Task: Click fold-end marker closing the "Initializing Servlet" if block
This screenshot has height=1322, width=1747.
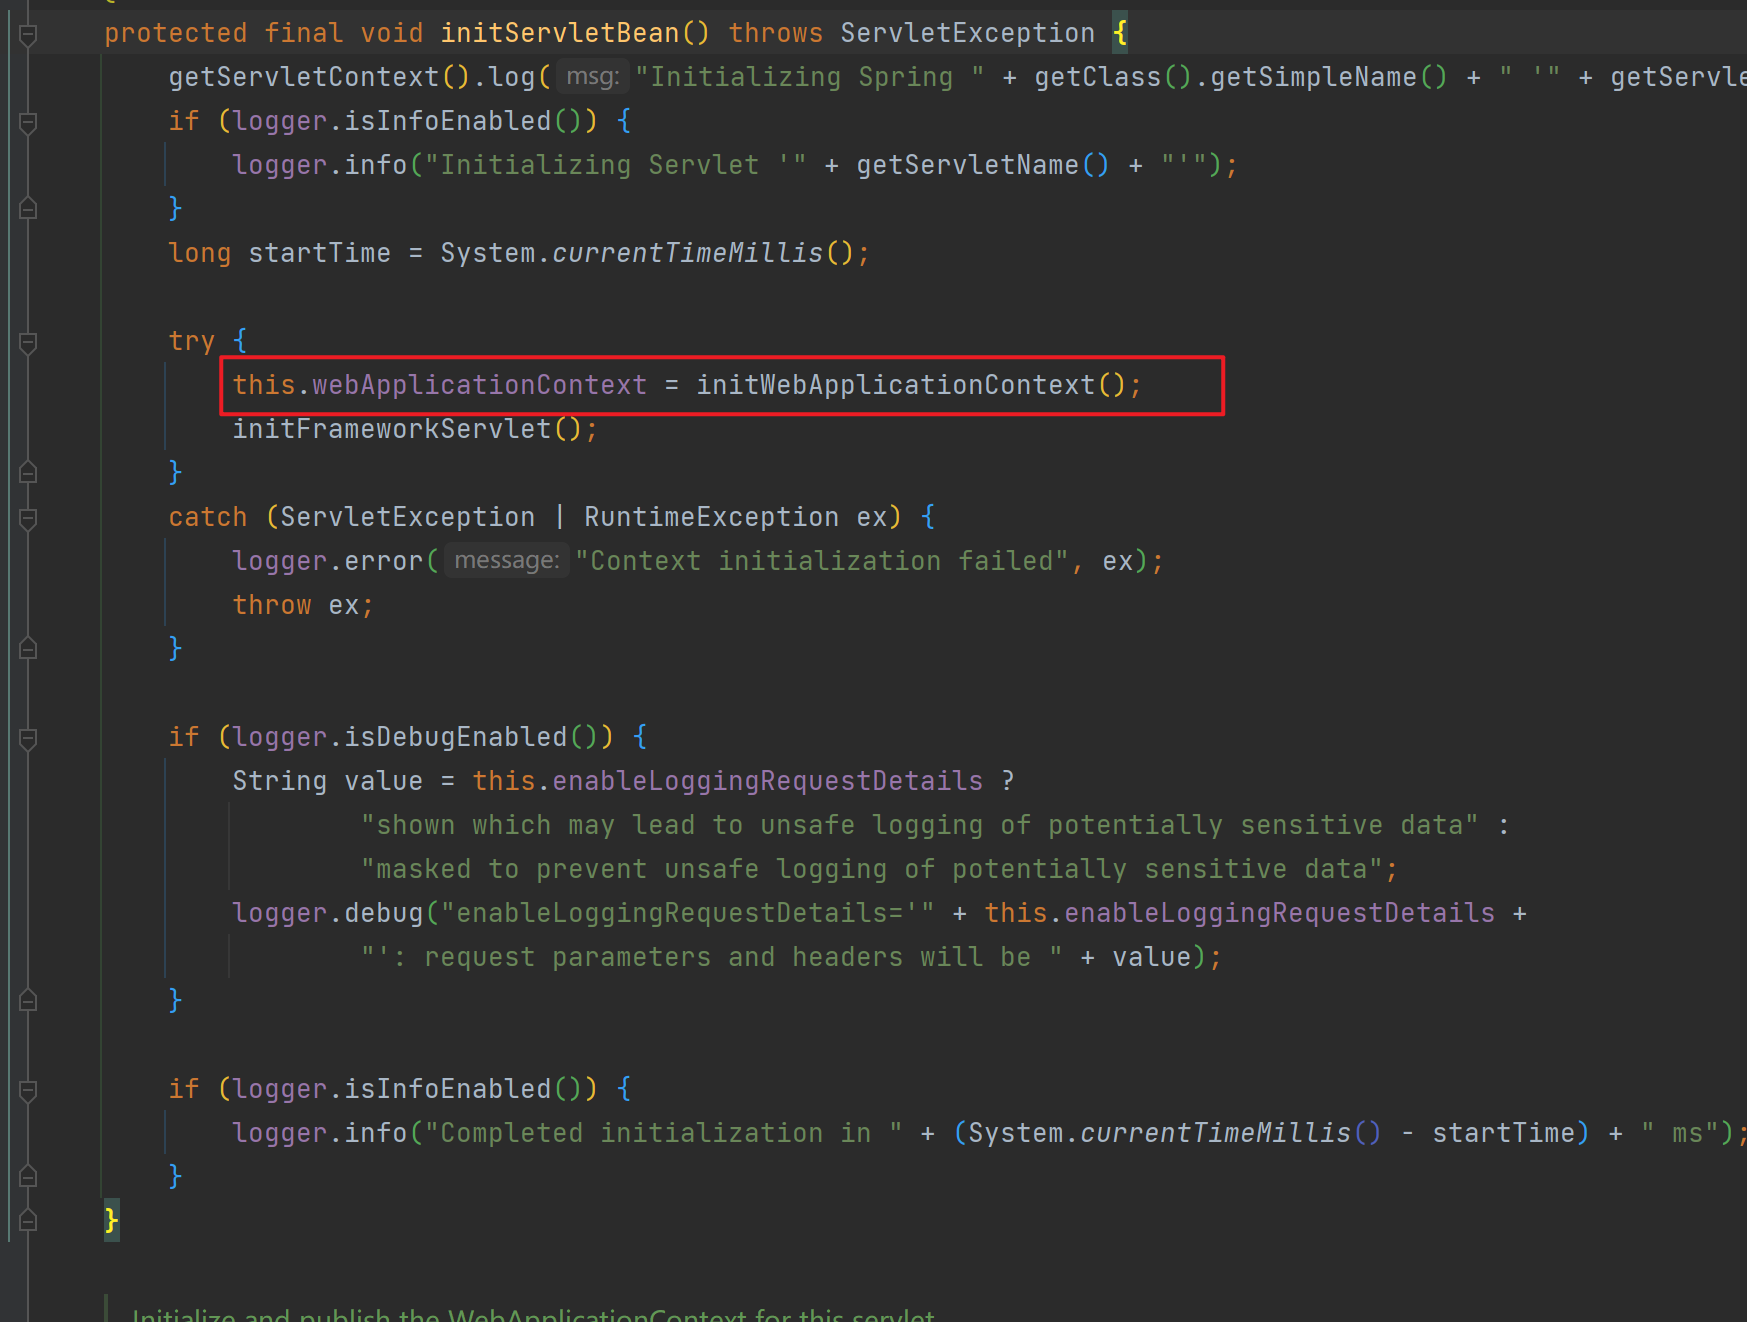Action: [28, 208]
